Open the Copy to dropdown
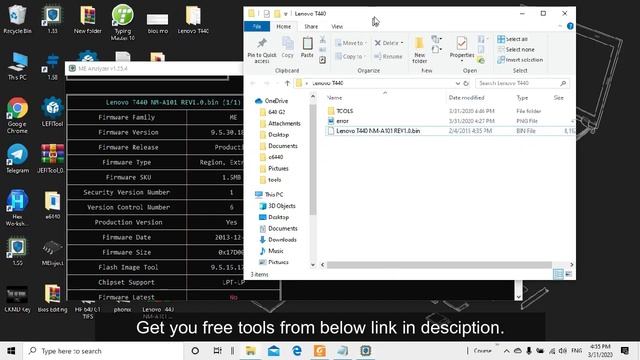 click(x=351, y=56)
